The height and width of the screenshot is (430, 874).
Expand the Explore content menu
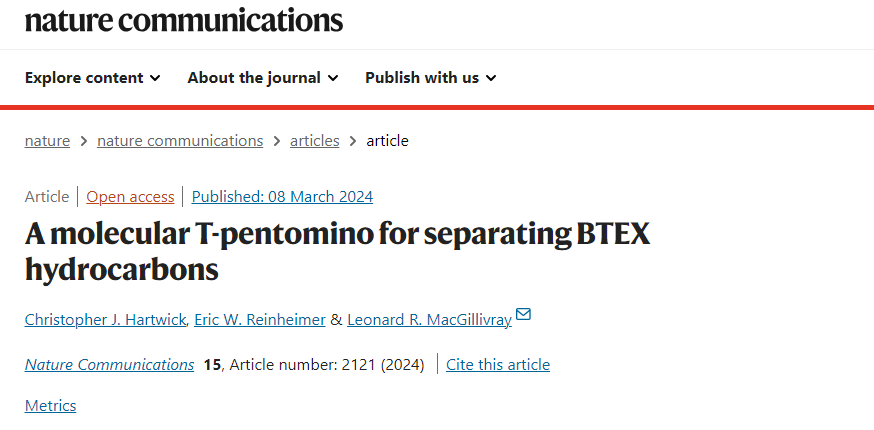coord(93,78)
